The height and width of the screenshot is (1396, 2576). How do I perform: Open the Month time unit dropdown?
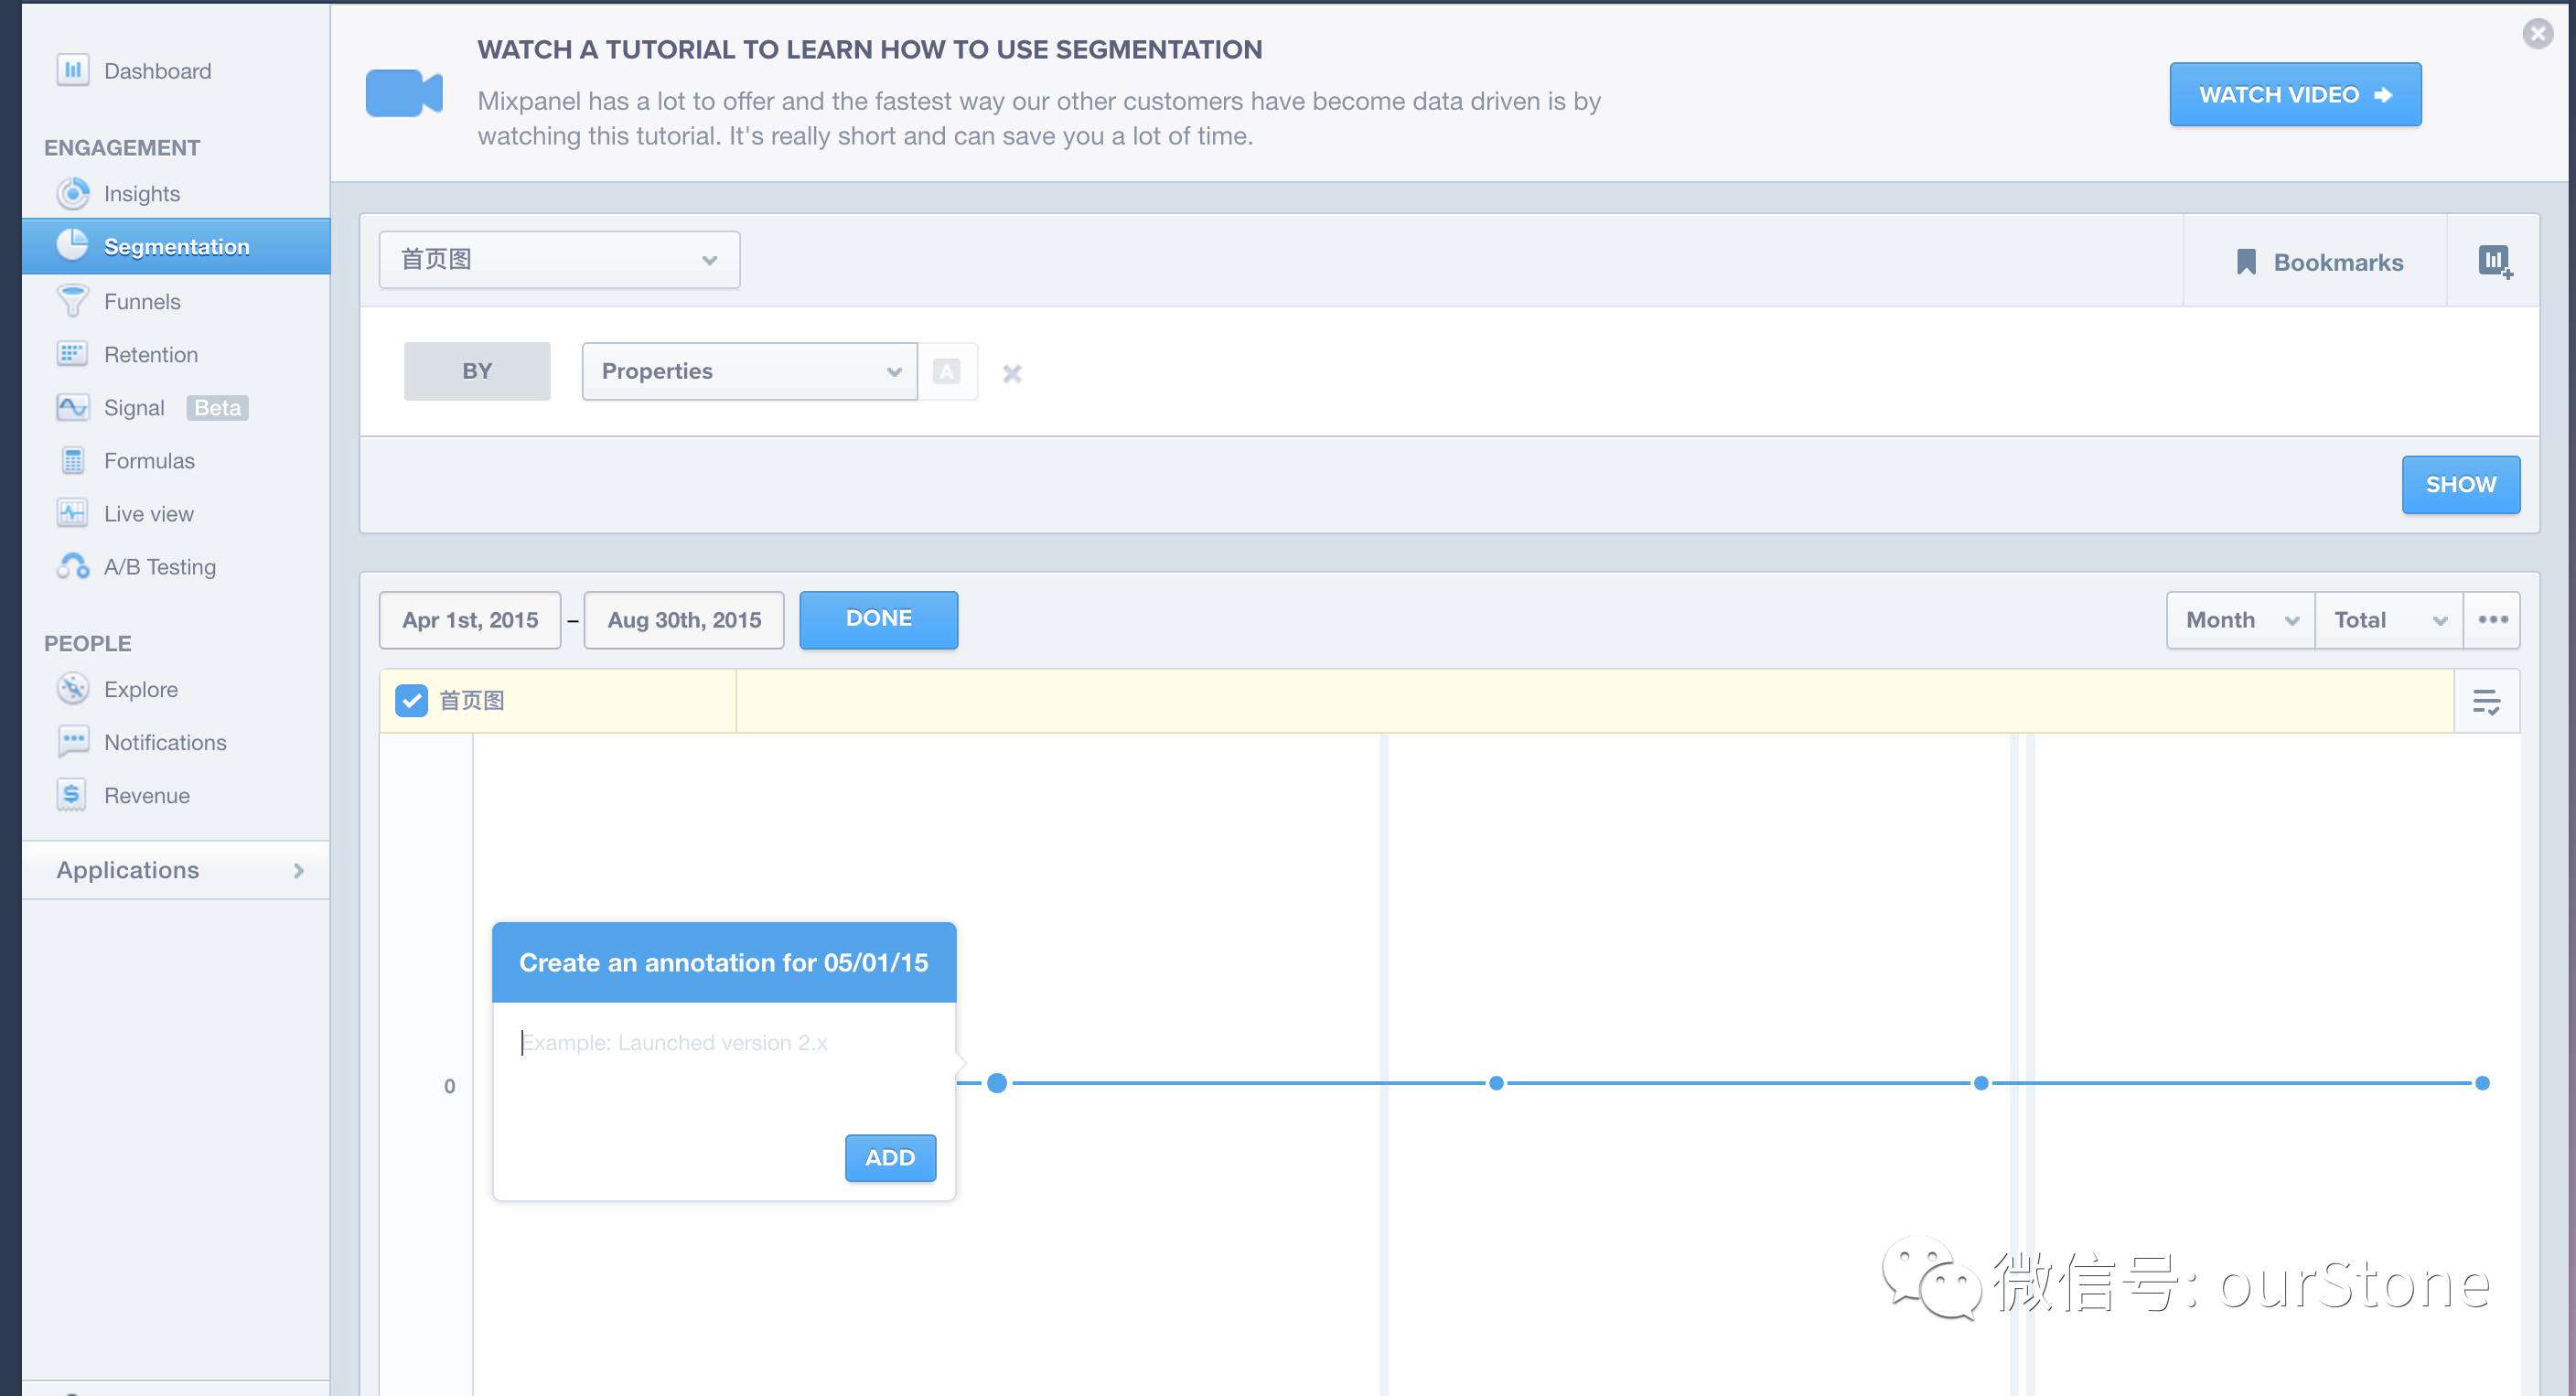click(2240, 620)
